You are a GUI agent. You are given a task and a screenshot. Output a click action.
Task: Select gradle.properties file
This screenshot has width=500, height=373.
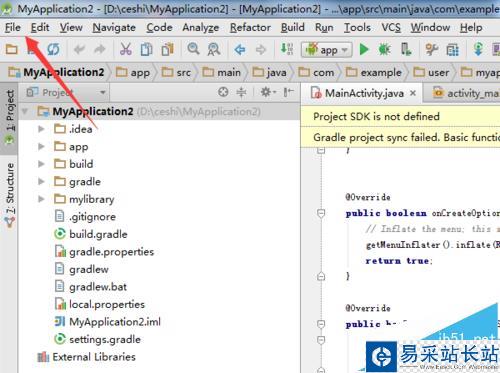104,252
